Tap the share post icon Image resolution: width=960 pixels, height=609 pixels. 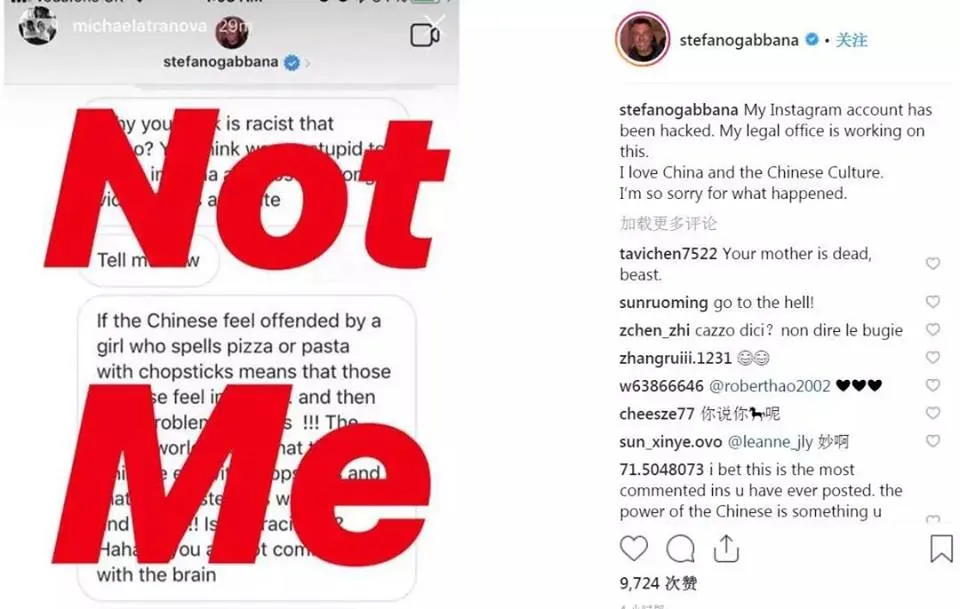point(726,548)
